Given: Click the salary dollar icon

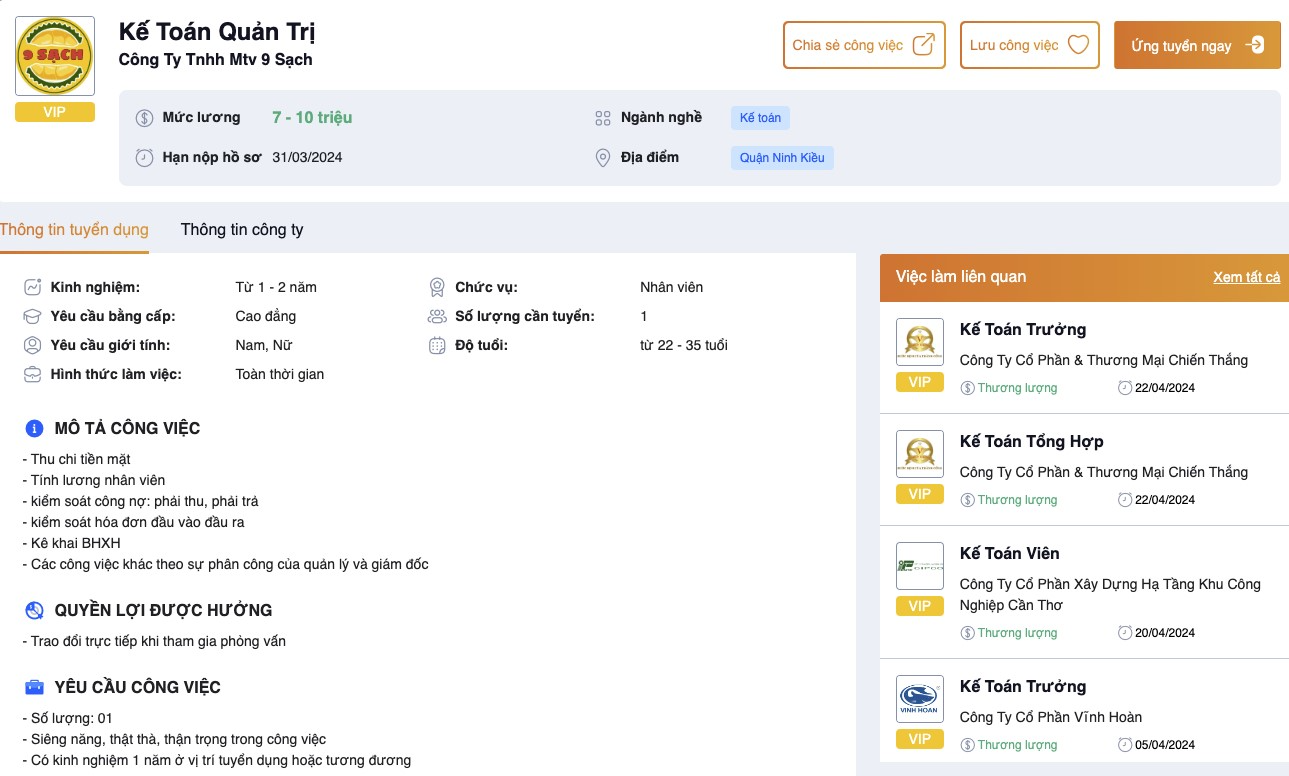Looking at the screenshot, I should click(x=145, y=118).
